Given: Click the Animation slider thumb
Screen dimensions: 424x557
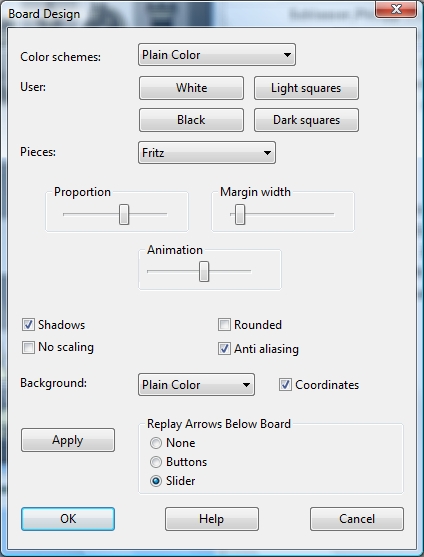Looking at the screenshot, I should 204,271.
